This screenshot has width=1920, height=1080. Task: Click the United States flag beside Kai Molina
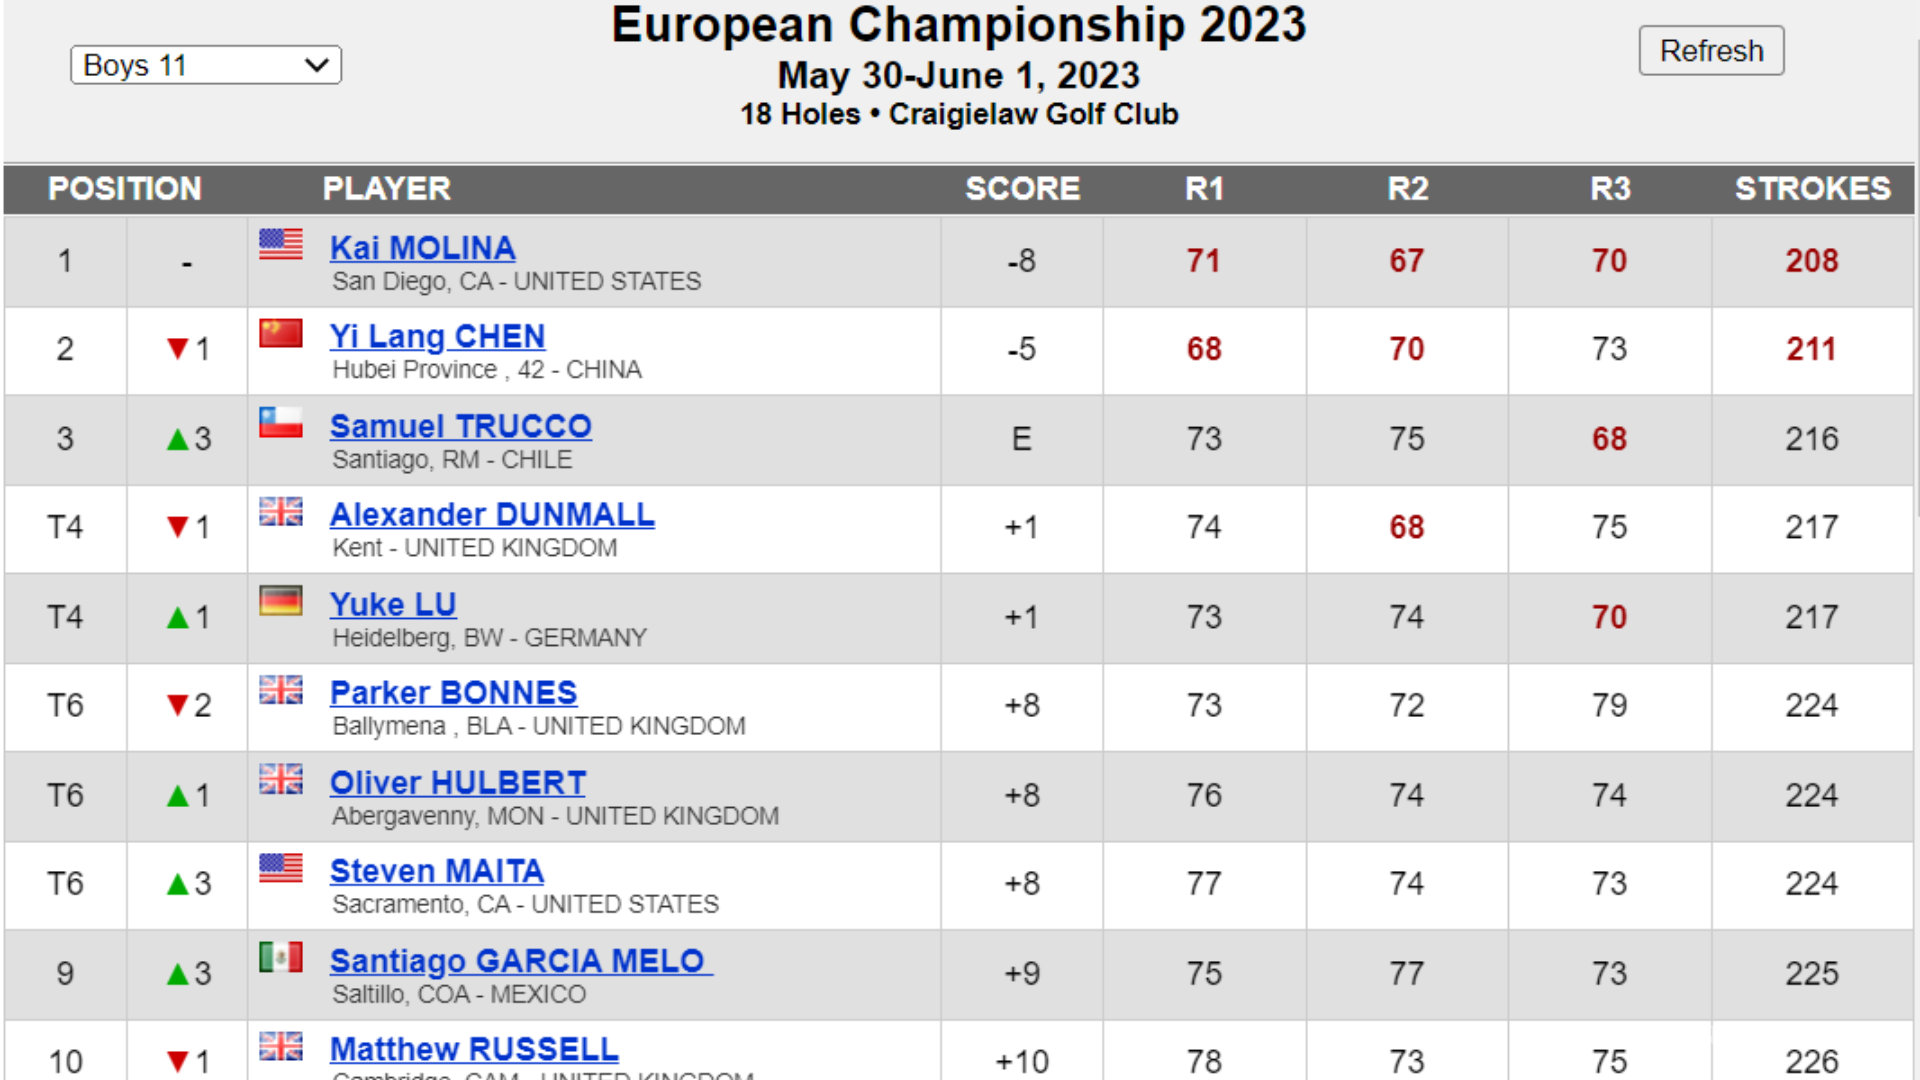281,244
